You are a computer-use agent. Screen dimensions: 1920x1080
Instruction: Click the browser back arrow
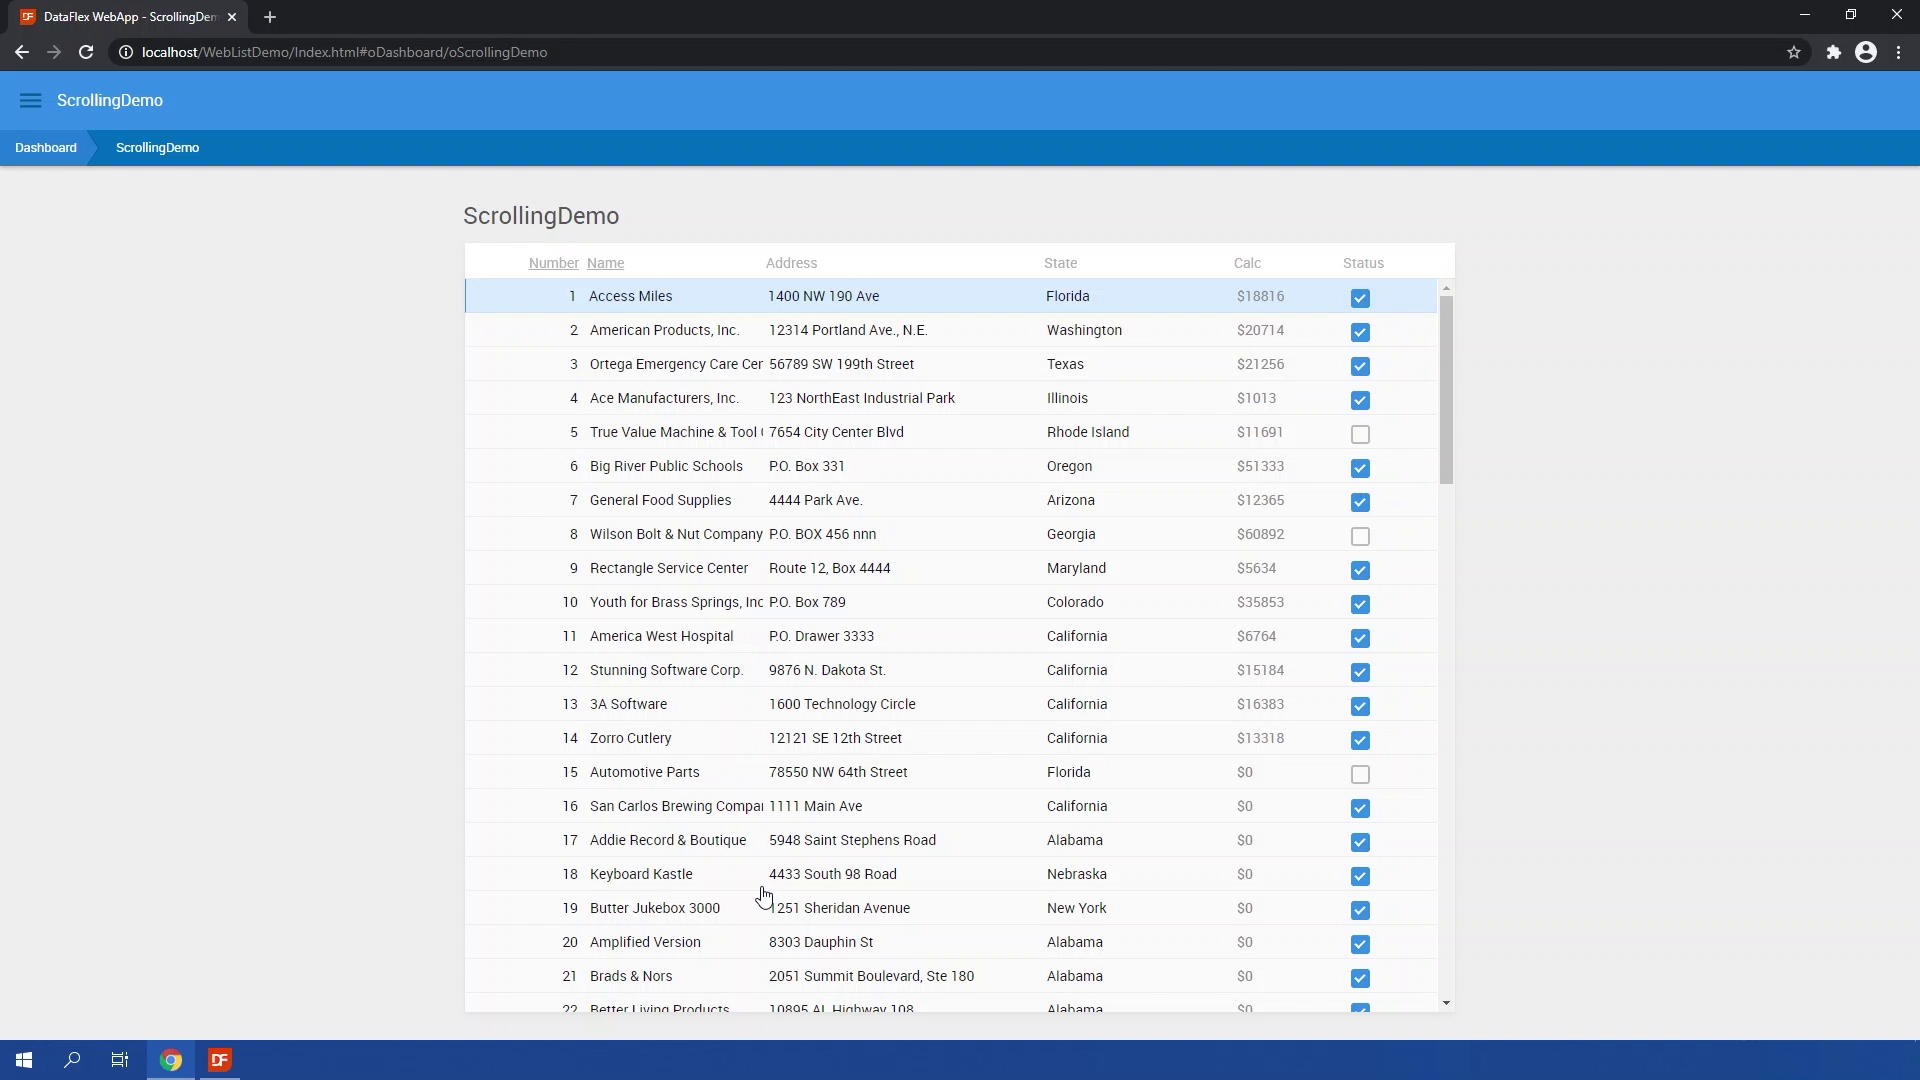22,52
